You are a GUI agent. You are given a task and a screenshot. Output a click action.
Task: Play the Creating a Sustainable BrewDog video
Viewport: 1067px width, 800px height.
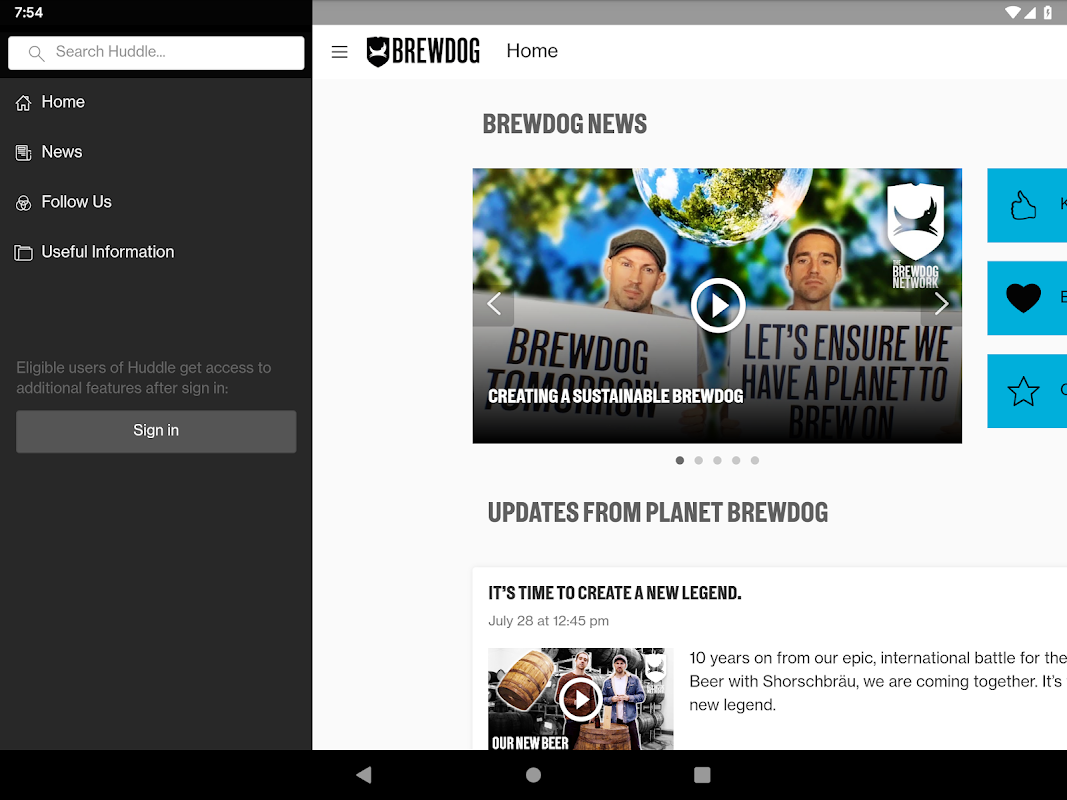tap(718, 305)
